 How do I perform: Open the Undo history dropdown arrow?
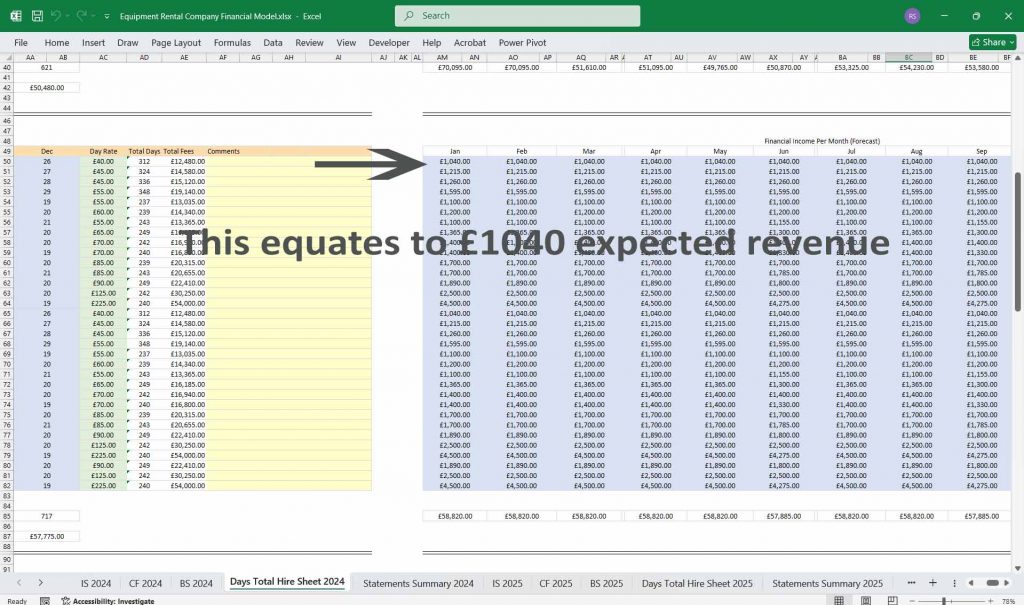(x=69, y=15)
